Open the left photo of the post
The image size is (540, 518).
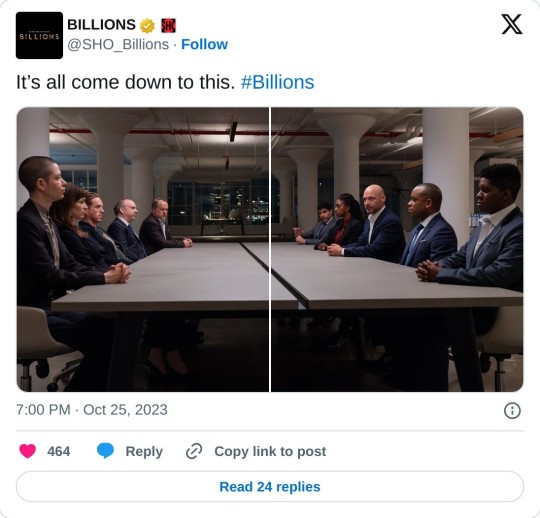[x=143, y=249]
